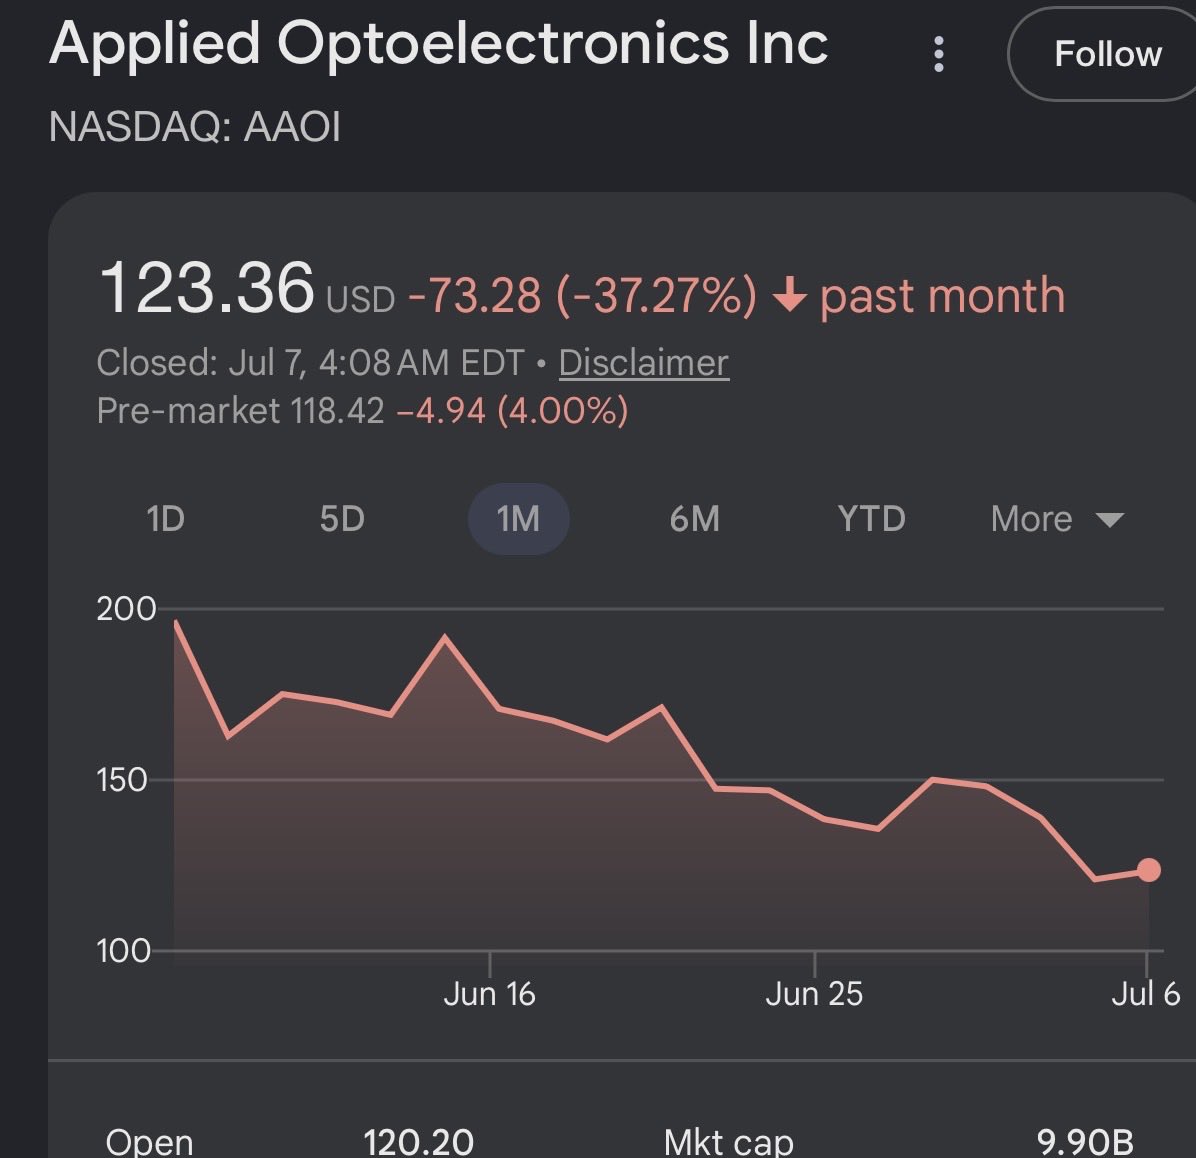Click the chart peak near Jun 16

(x=445, y=636)
